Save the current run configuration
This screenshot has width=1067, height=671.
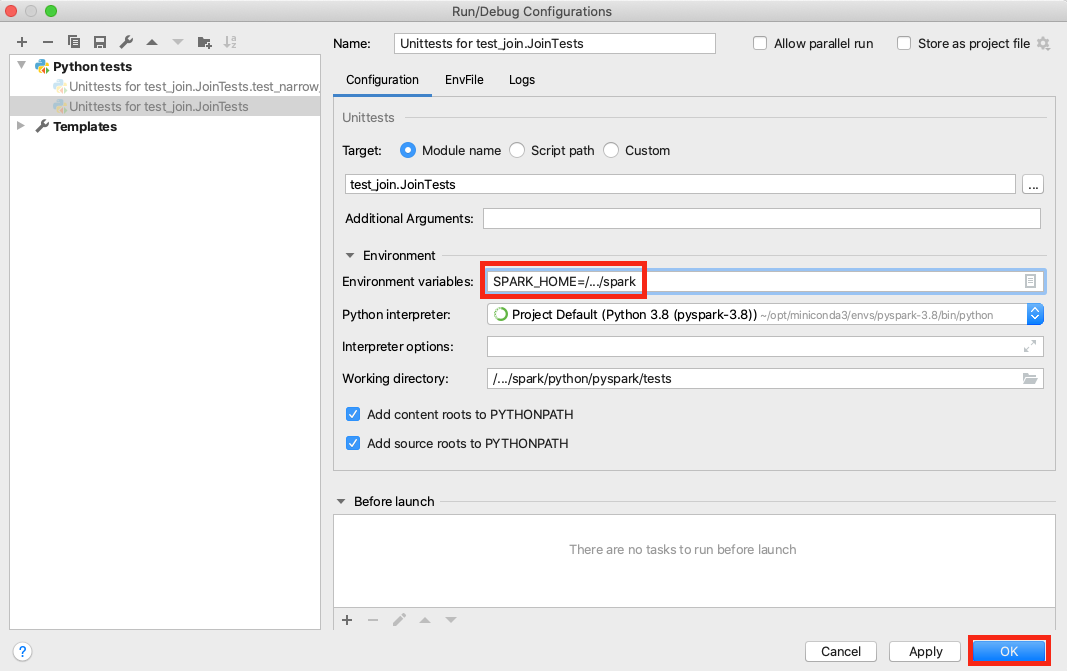click(x=99, y=42)
